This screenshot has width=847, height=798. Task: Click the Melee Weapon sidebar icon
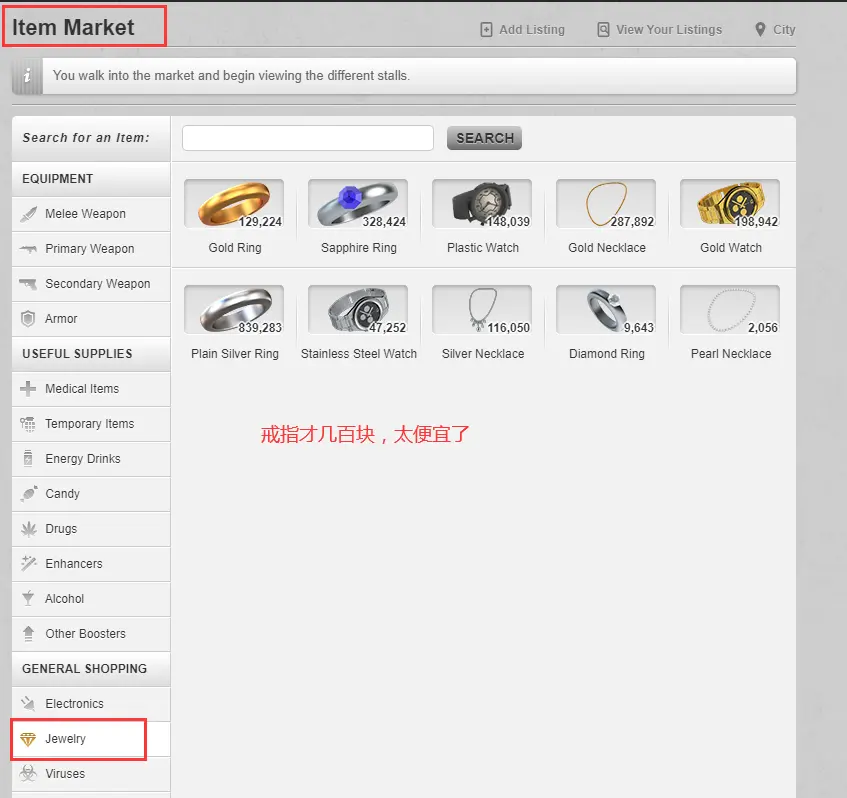tap(28, 214)
